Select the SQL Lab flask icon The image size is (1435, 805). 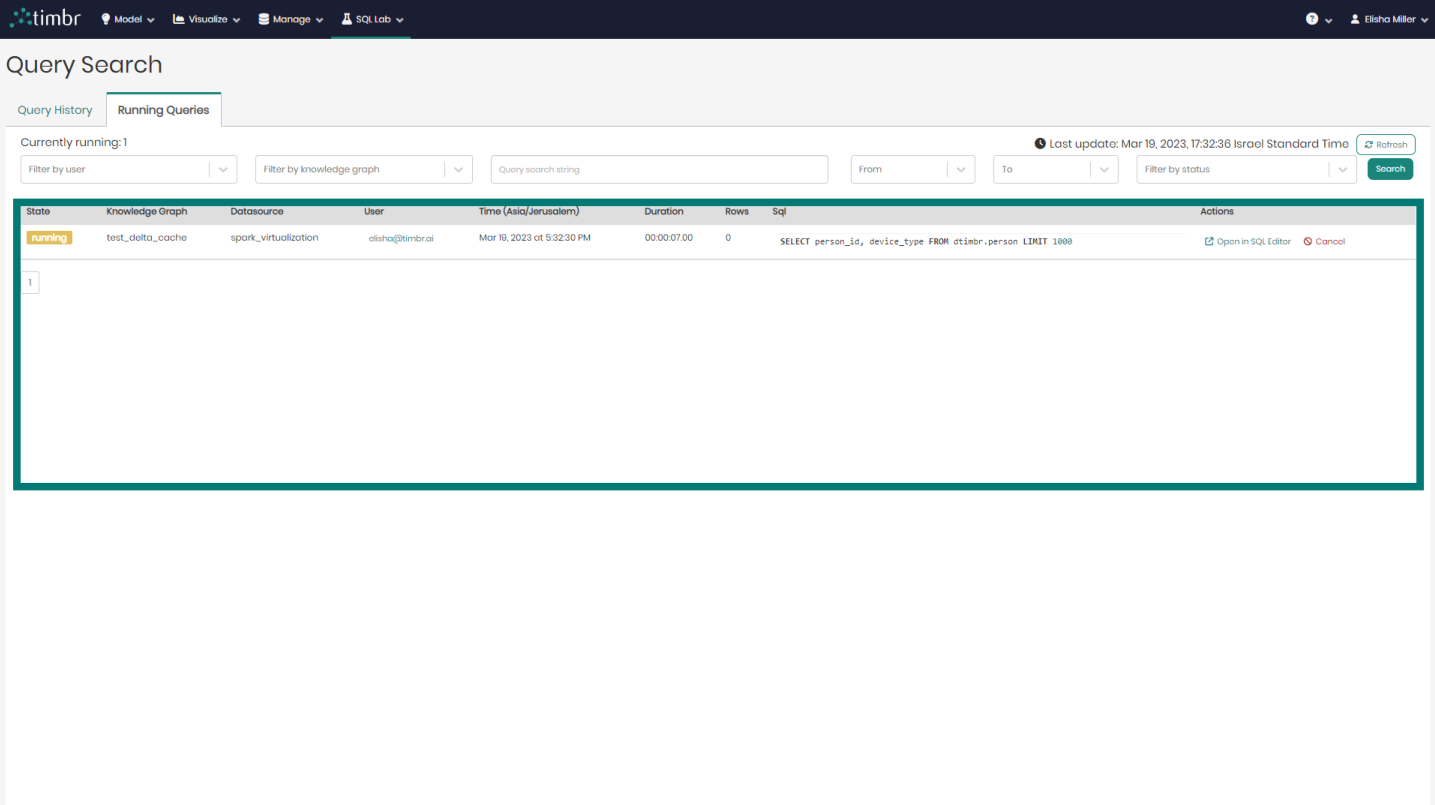[344, 18]
